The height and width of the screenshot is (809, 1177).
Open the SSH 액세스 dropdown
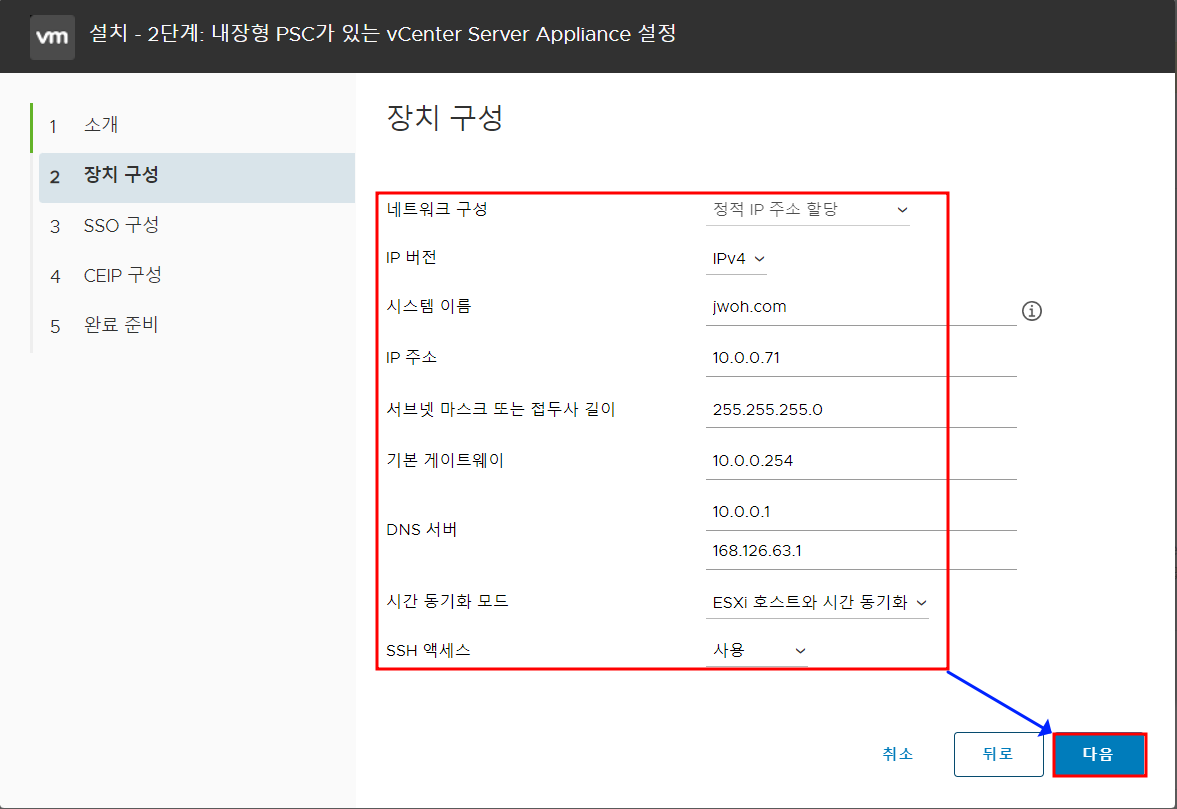757,651
